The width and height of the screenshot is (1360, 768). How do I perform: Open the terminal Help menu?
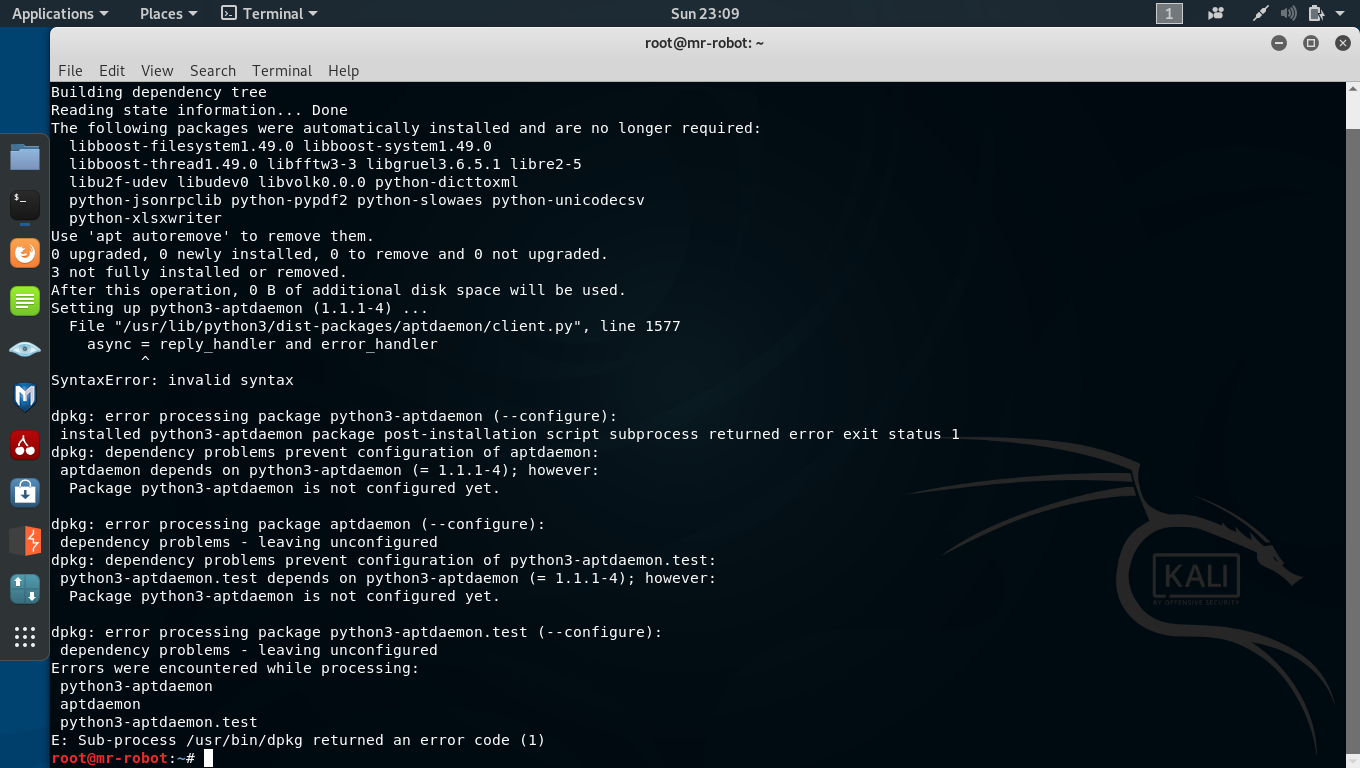pyautogui.click(x=343, y=71)
